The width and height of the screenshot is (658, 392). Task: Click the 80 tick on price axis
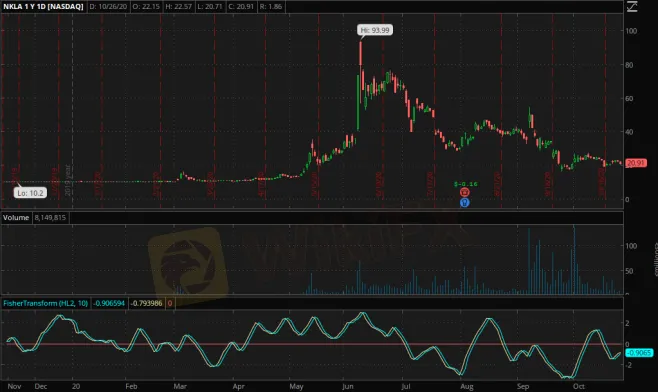[x=629, y=65]
